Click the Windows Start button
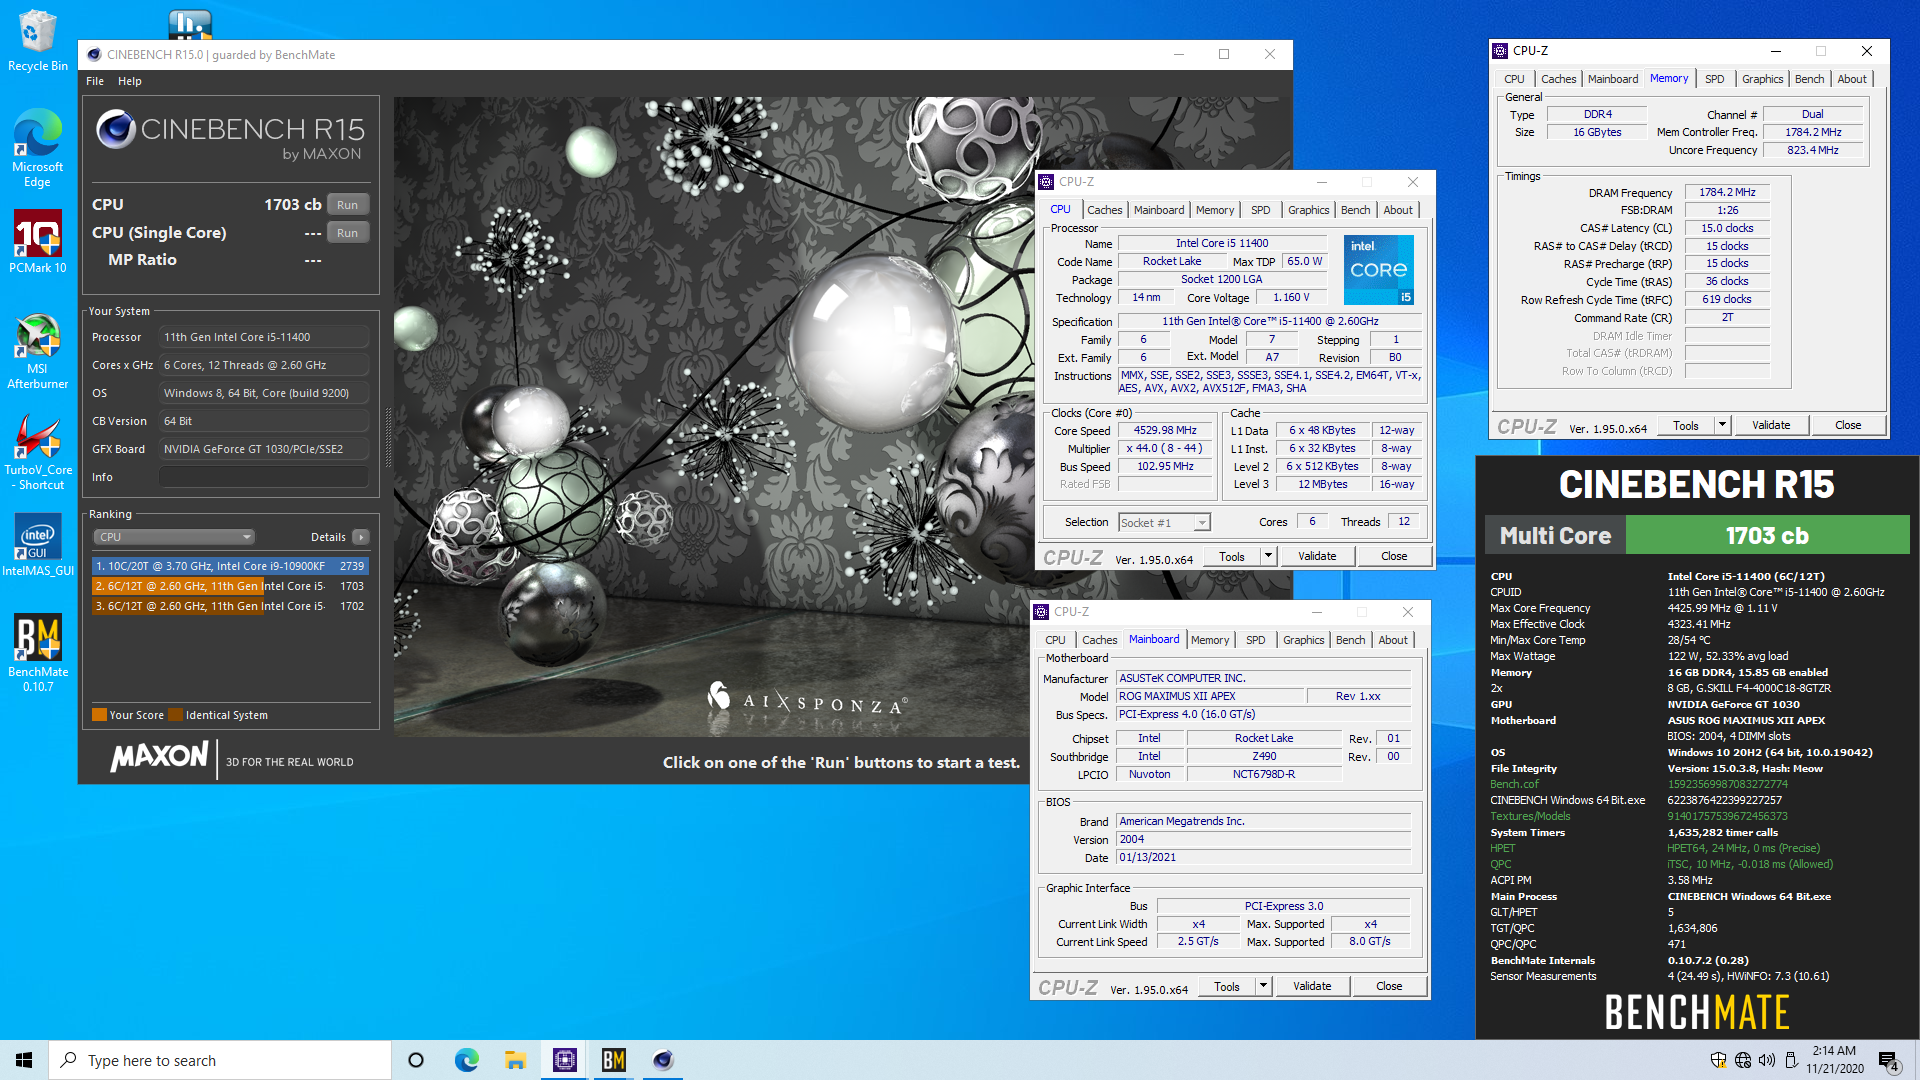Screen dimensions: 1920x1080 (24, 1060)
